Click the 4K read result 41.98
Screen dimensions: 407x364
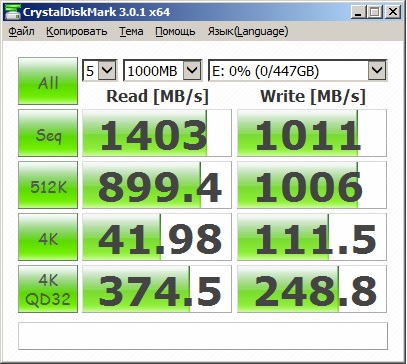(157, 237)
